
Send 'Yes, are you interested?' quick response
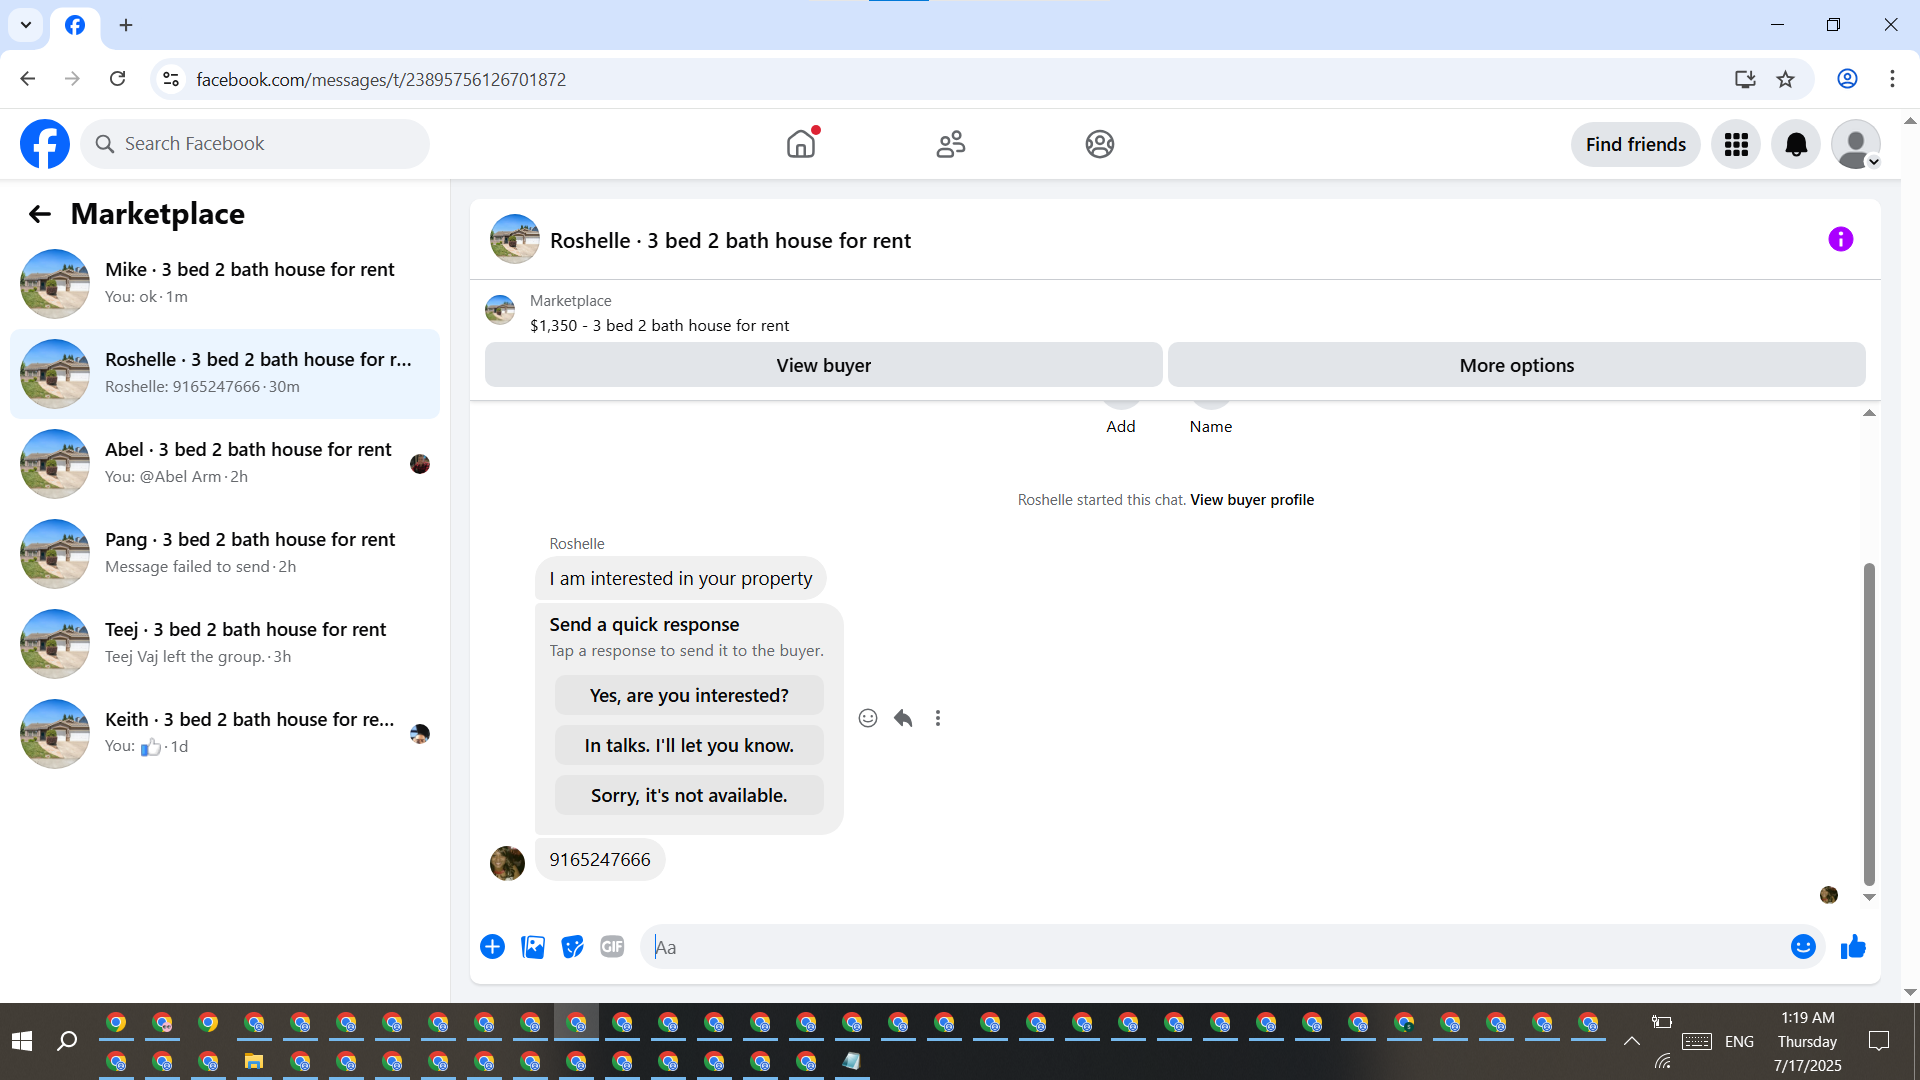coord(689,695)
